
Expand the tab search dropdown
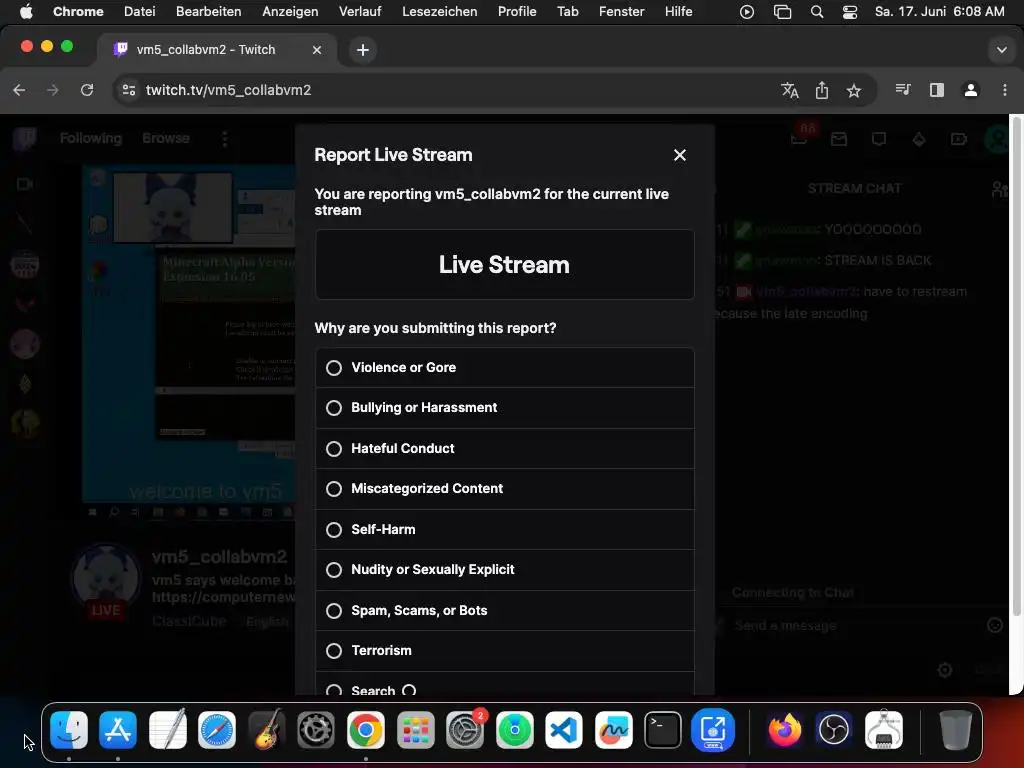pos(1001,50)
